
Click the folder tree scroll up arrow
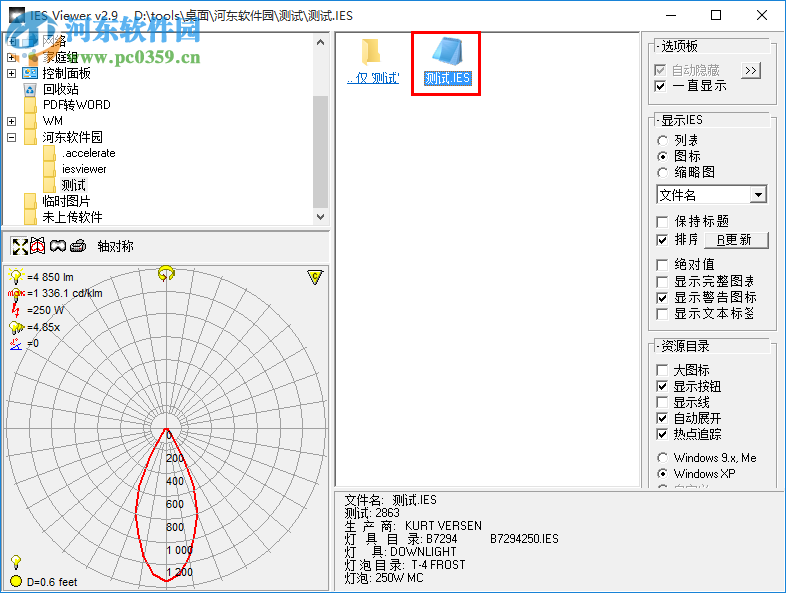click(321, 43)
